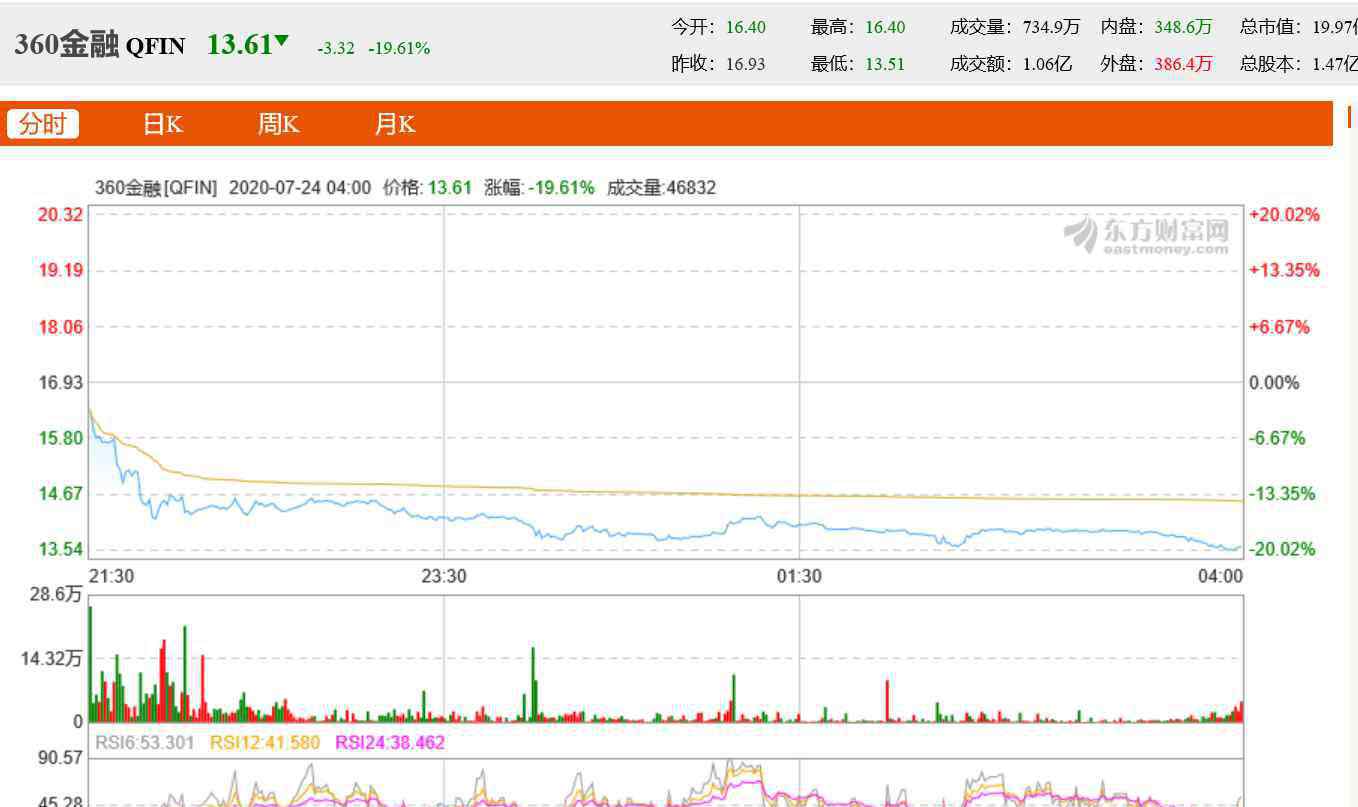Screen dimensions: 1358x807
Task: Click the 成交额 value 1.06亿
Action: click(x=1047, y=64)
